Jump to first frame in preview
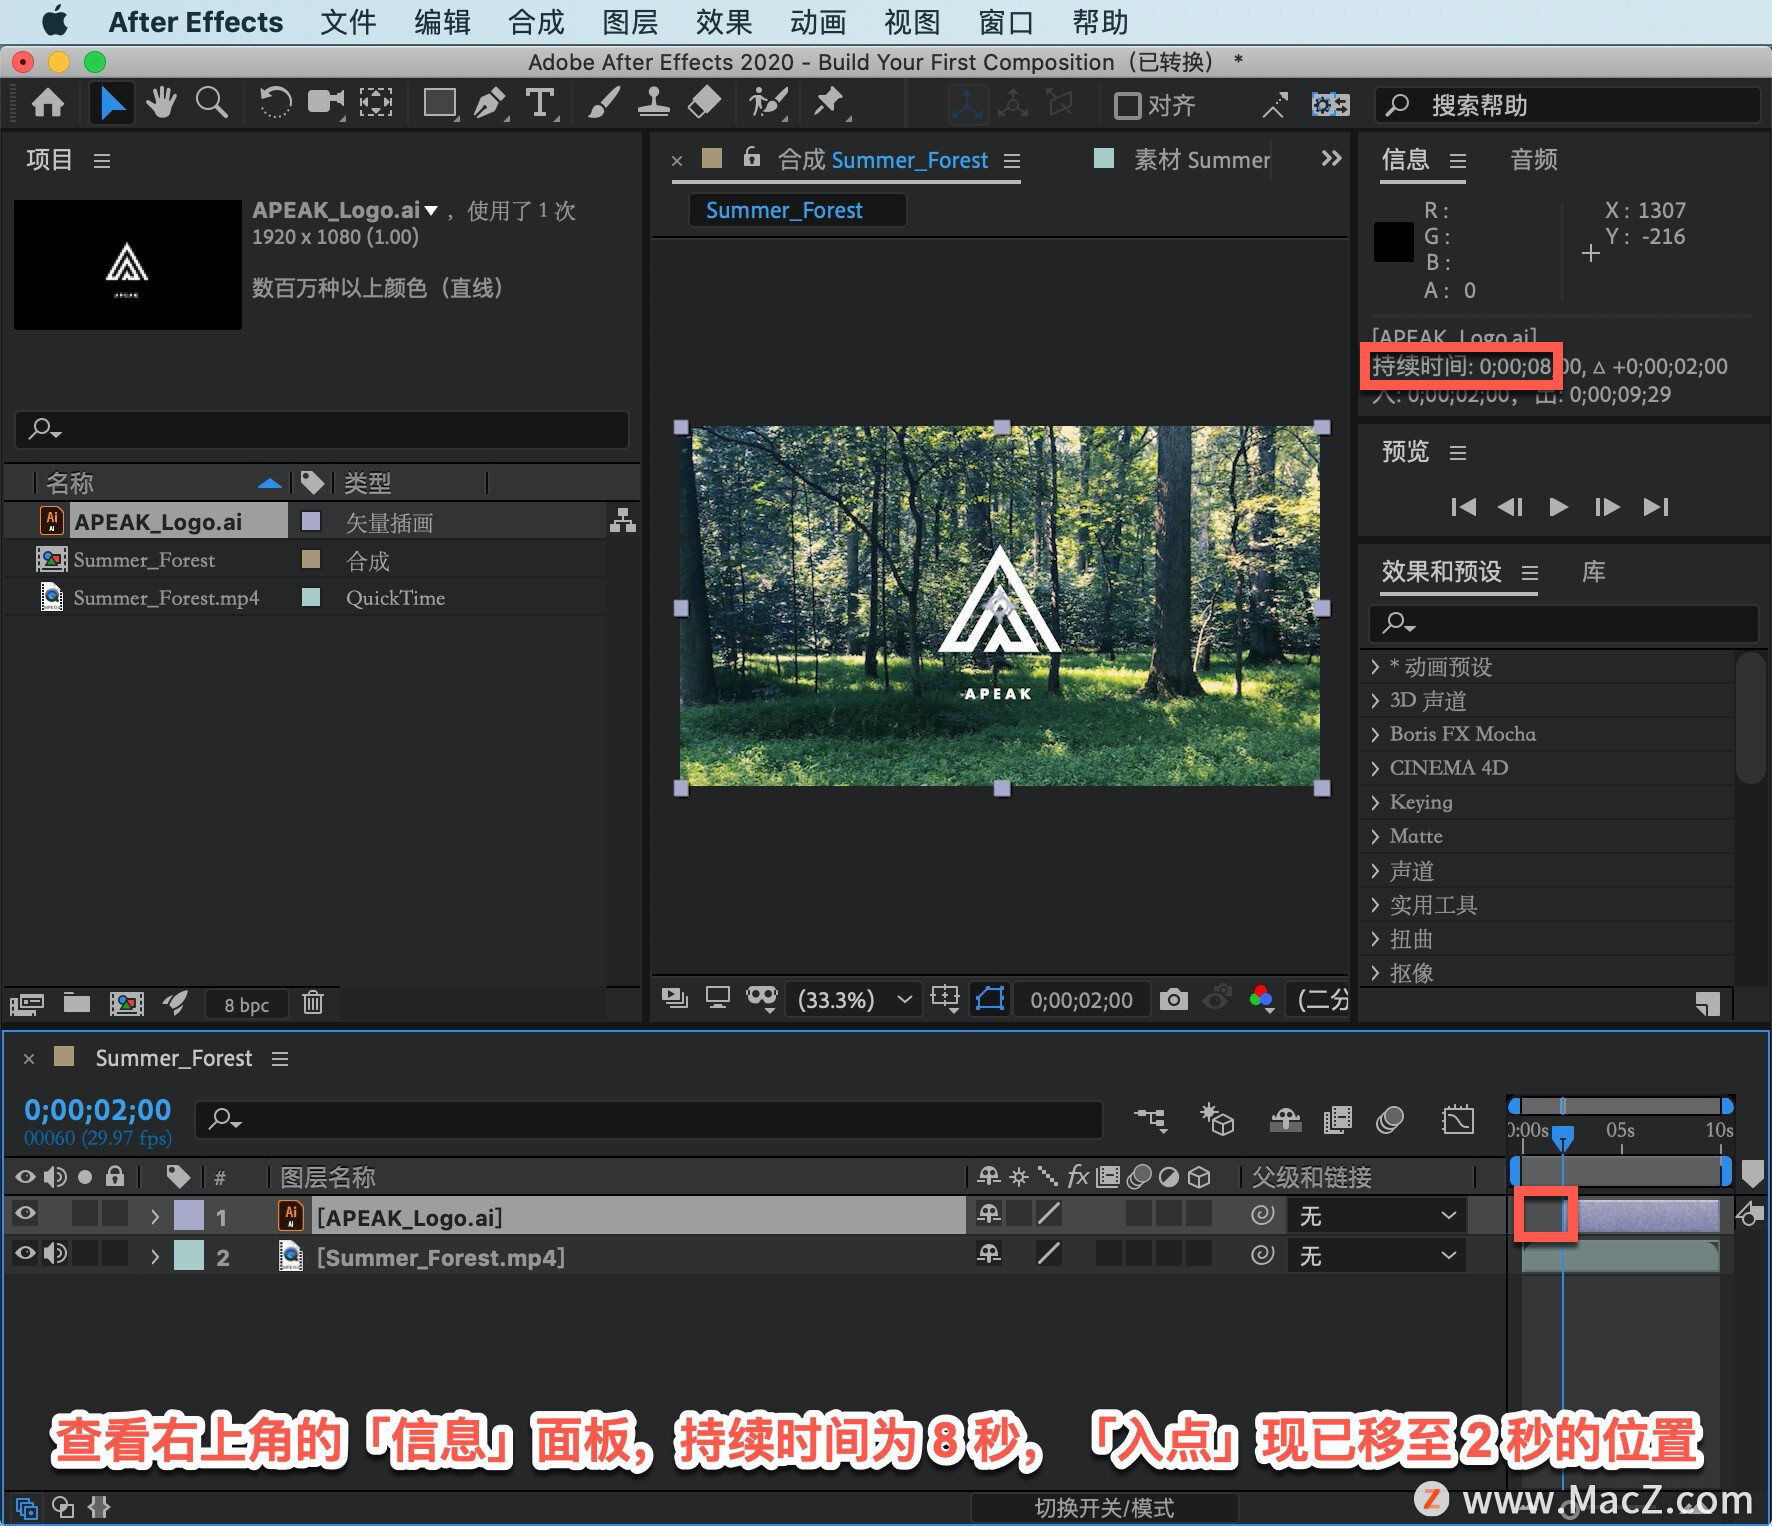This screenshot has height=1526, width=1772. click(1464, 507)
